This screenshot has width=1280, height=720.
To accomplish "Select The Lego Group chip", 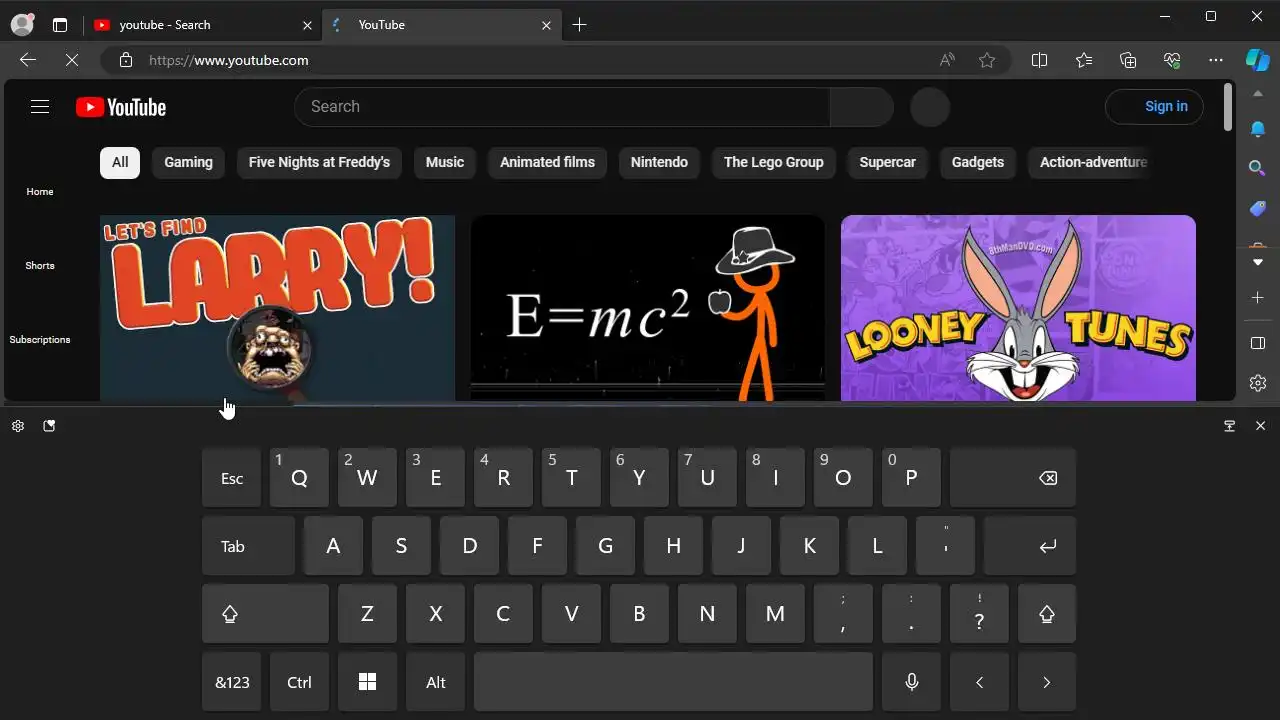I will pyautogui.click(x=773, y=162).
